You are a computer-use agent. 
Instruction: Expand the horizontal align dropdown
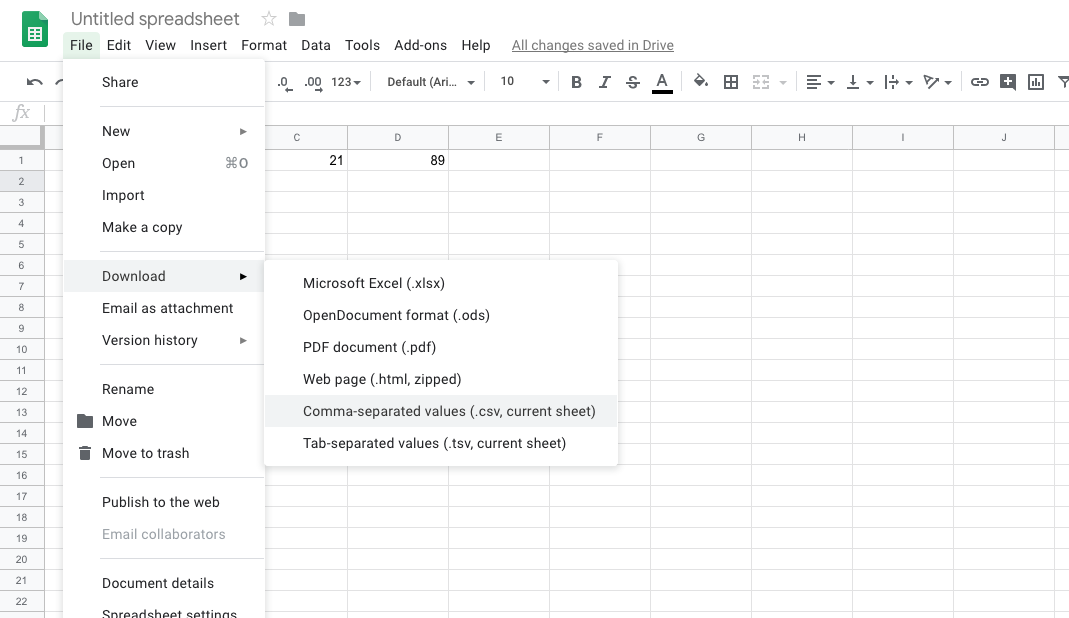819,82
